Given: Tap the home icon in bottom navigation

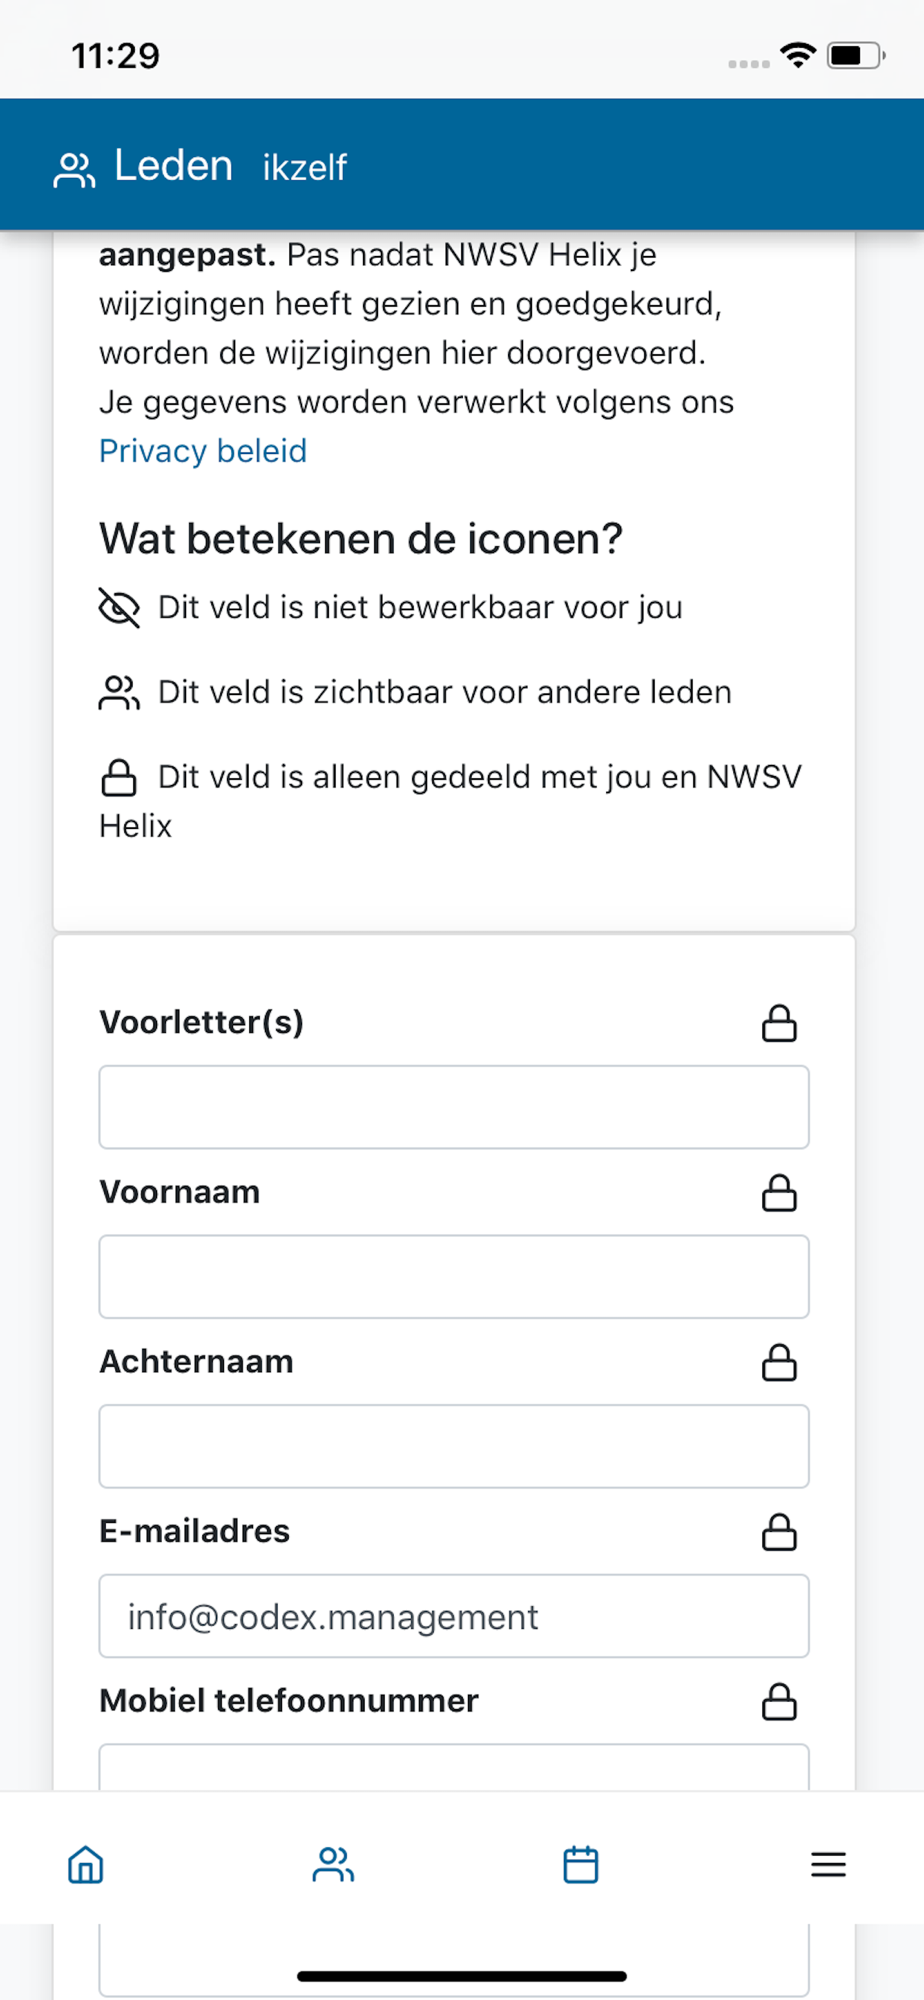Looking at the screenshot, I should [86, 1865].
